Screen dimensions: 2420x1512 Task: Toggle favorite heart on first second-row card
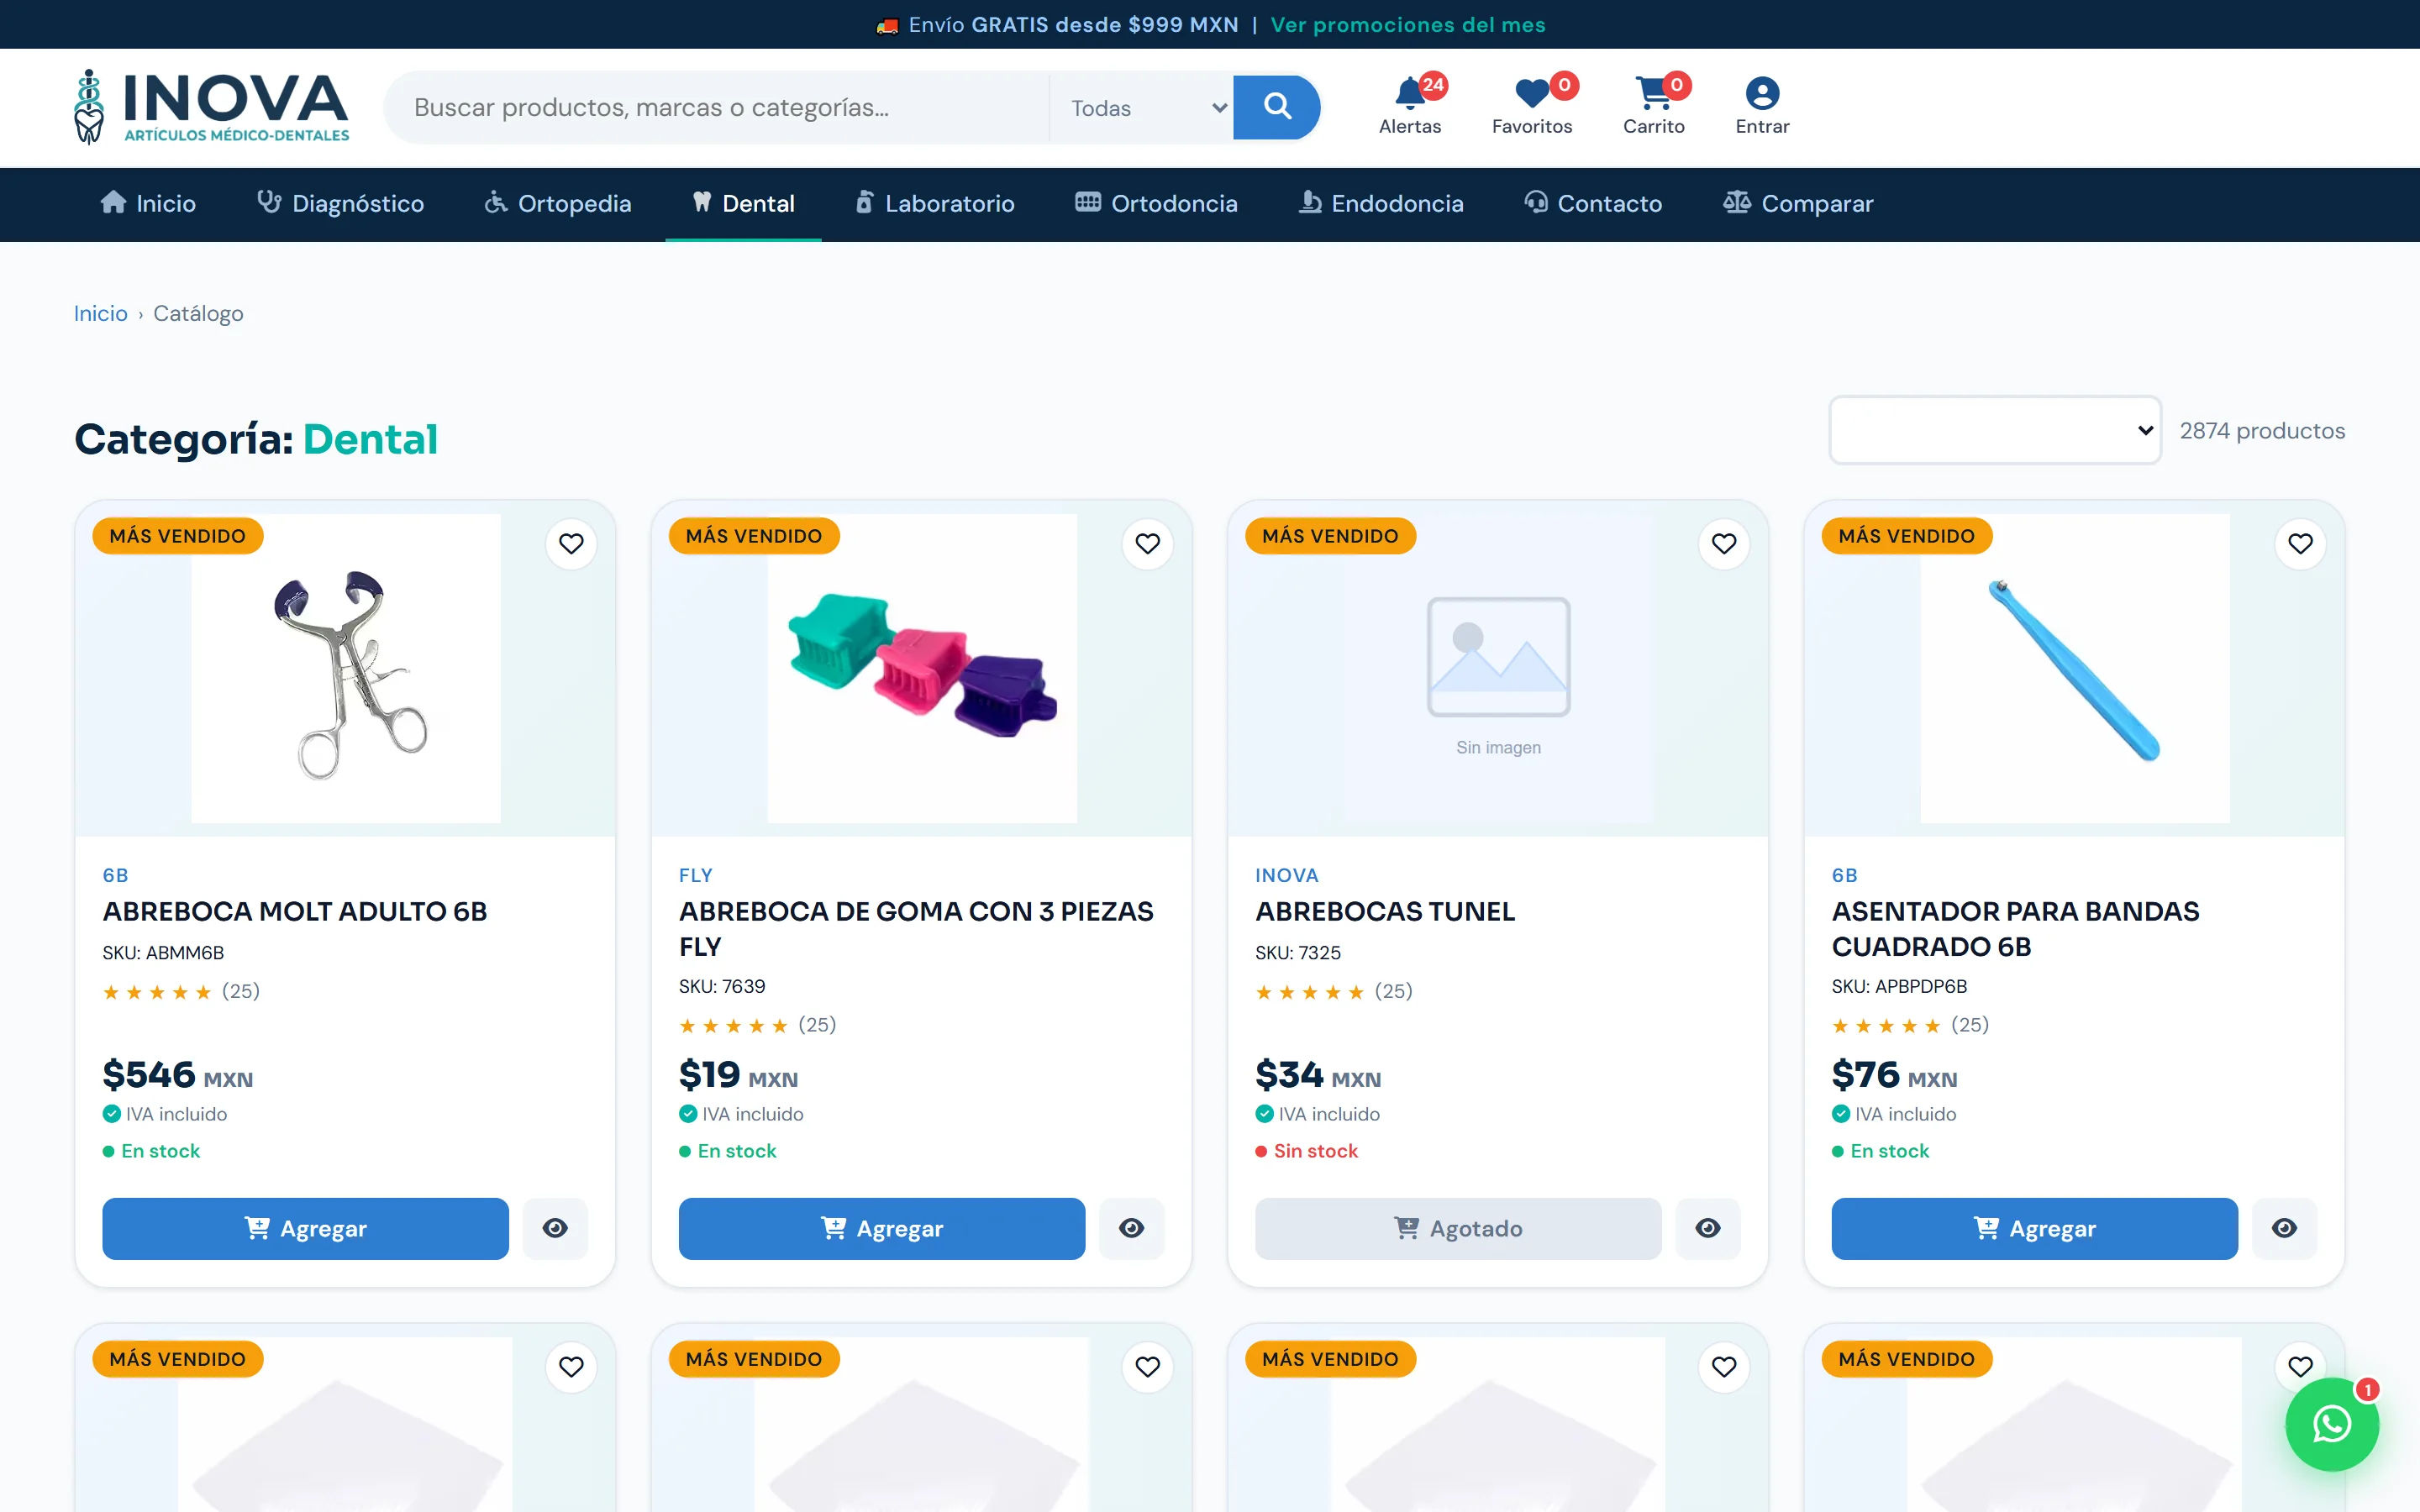click(571, 1367)
